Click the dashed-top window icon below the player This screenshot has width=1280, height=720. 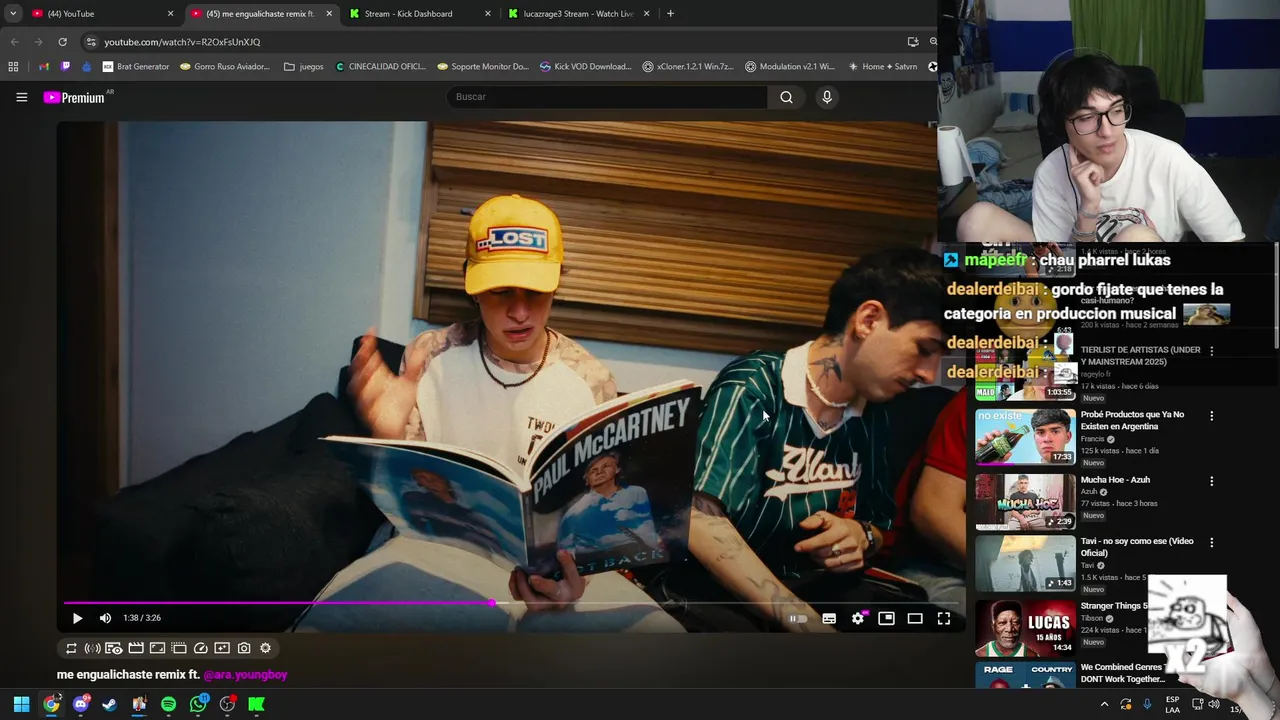[x=179, y=648]
